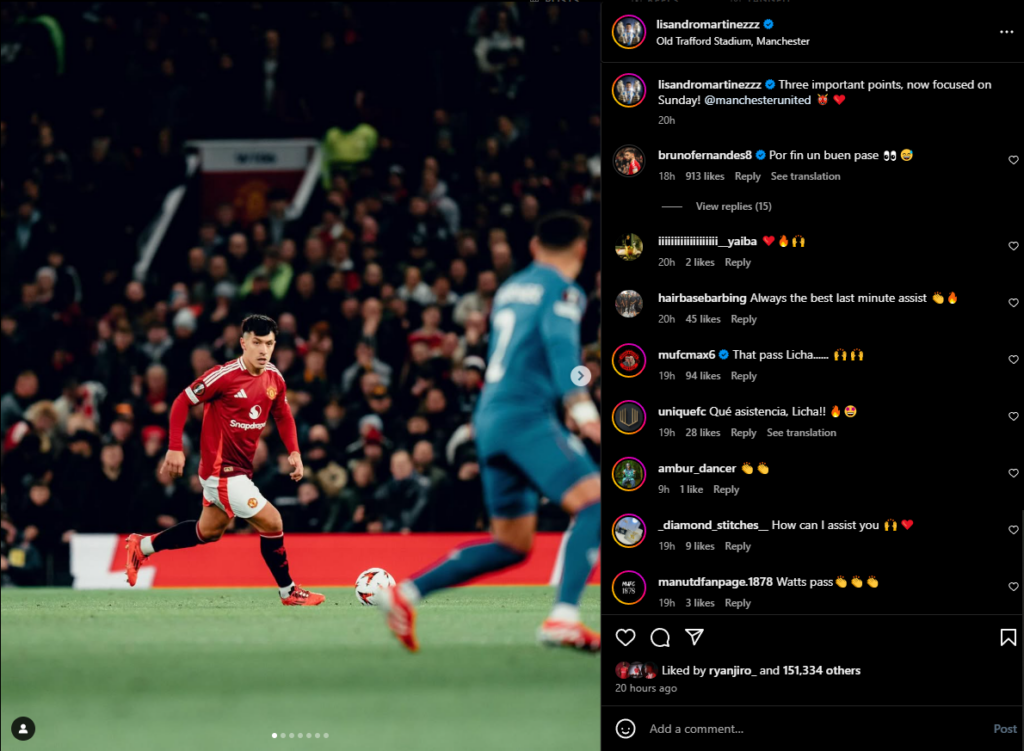Expand View replies (15)
This screenshot has width=1024, height=751.
733,206
